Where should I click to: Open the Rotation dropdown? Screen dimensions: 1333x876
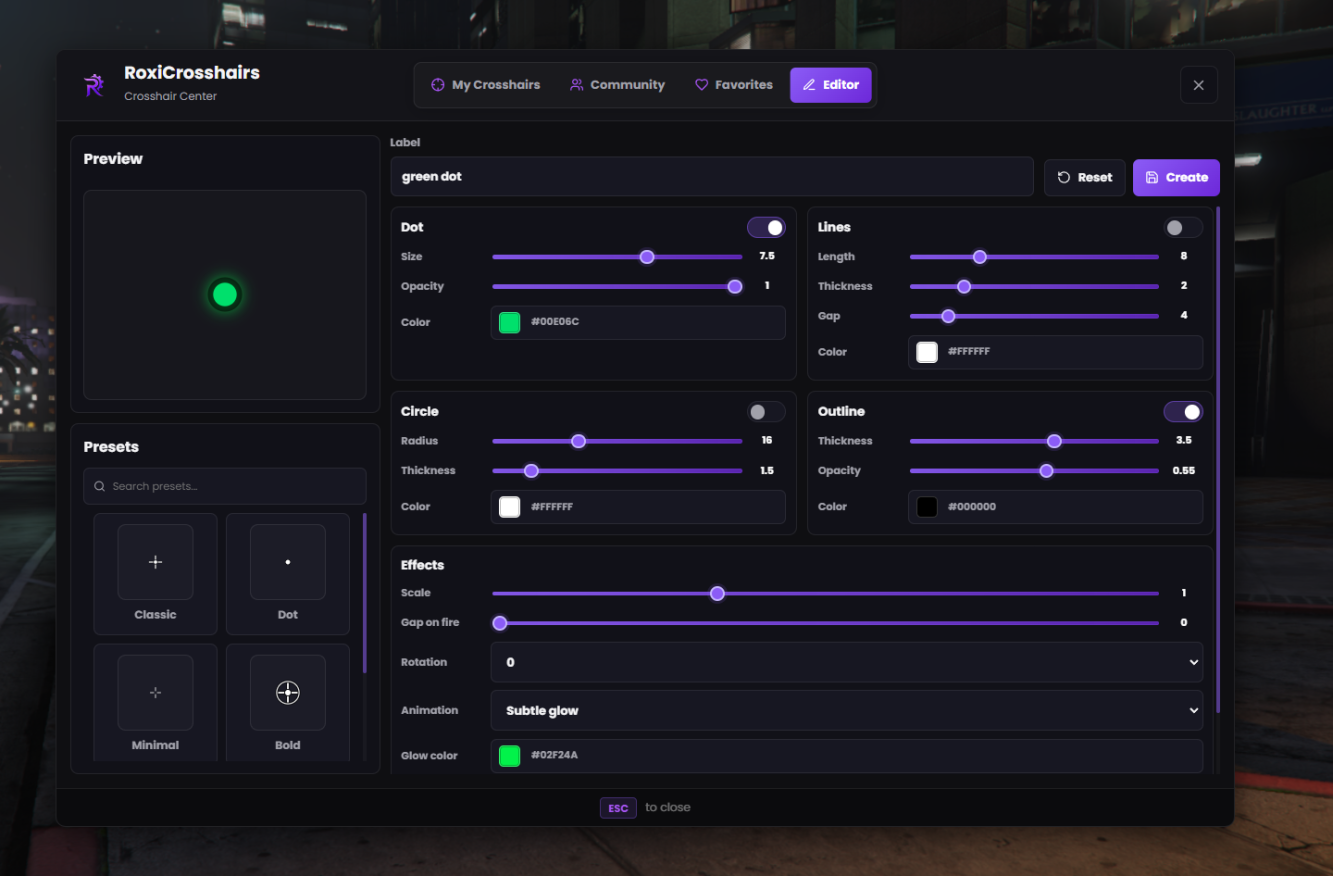[847, 662]
